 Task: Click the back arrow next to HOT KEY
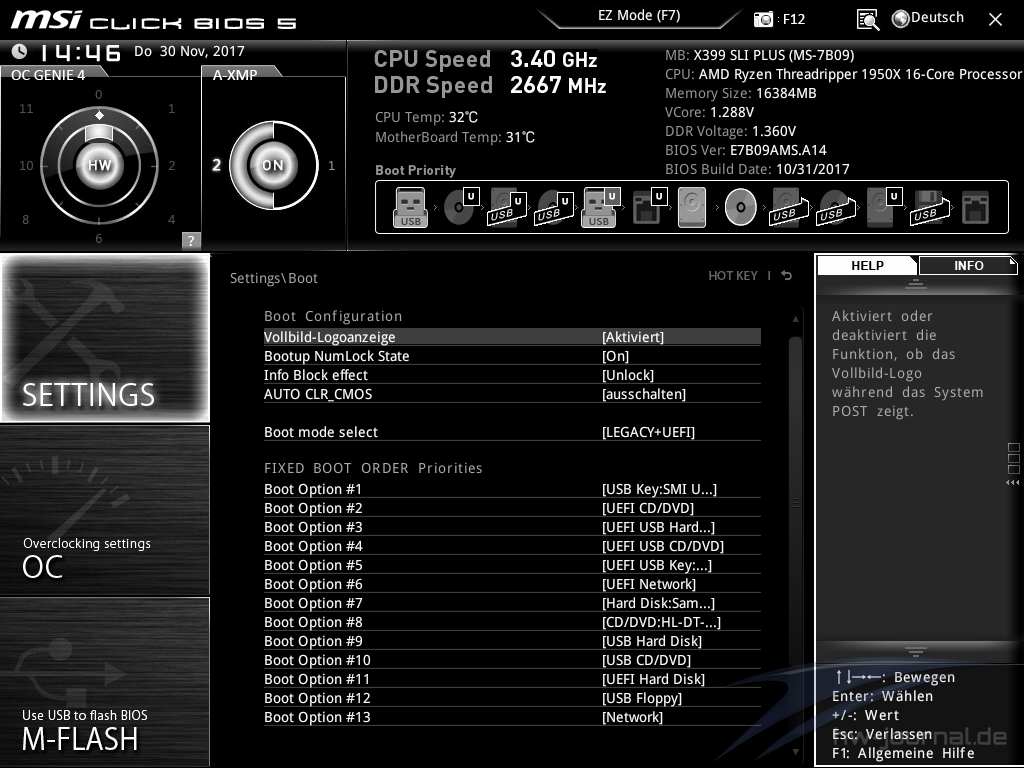pyautogui.click(x=787, y=276)
